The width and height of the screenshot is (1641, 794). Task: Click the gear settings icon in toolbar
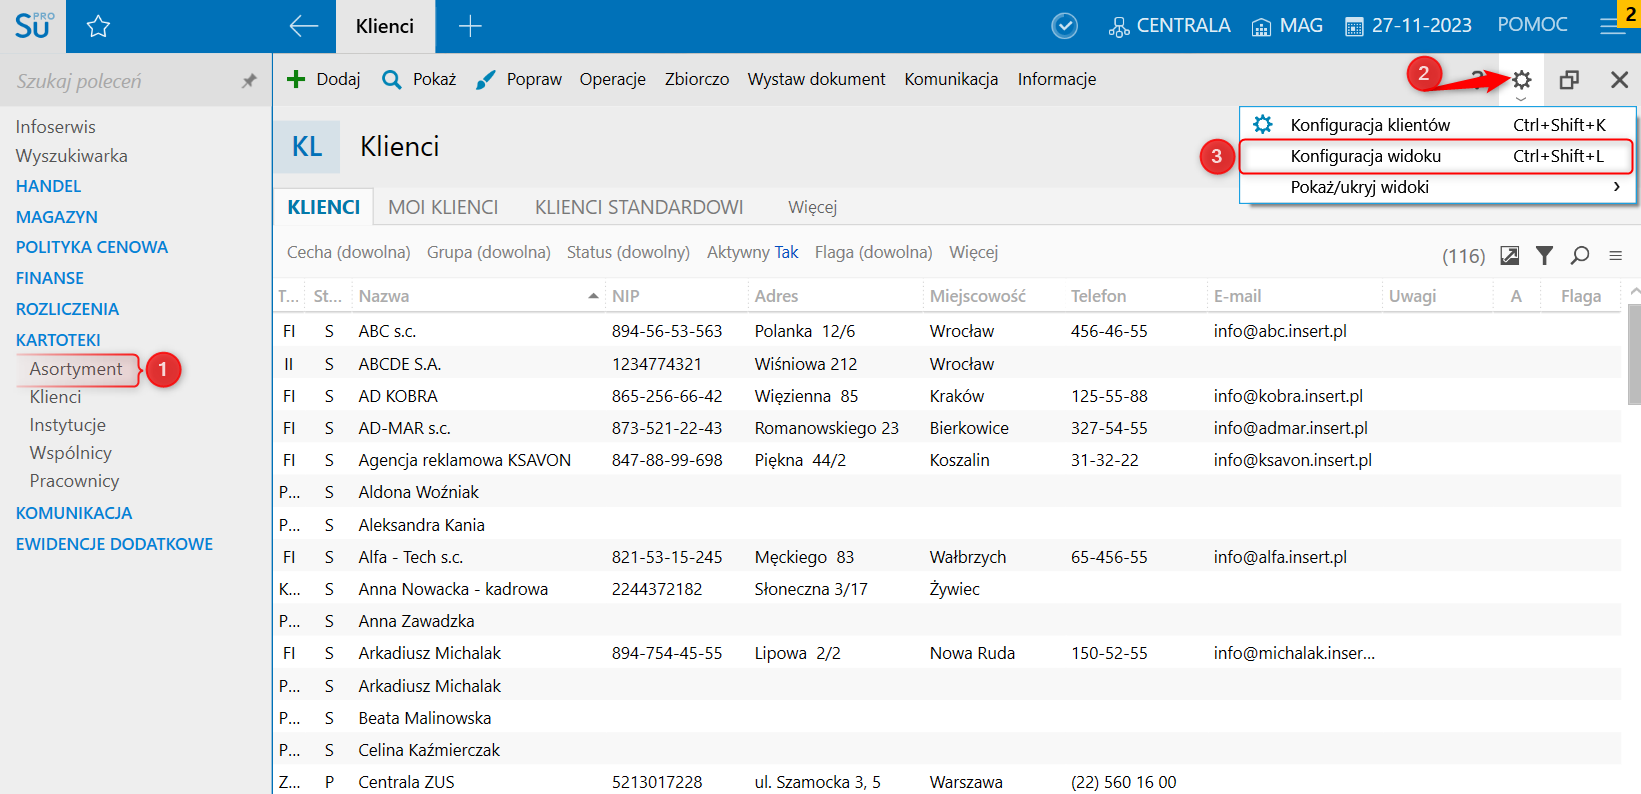pyautogui.click(x=1521, y=80)
